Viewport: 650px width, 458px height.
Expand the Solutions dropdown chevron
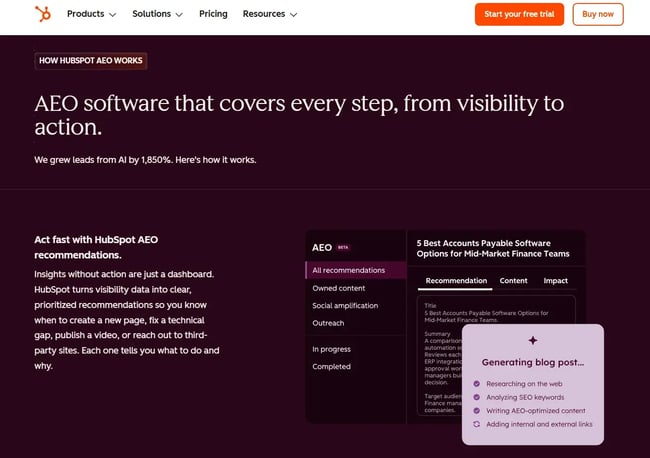point(179,15)
